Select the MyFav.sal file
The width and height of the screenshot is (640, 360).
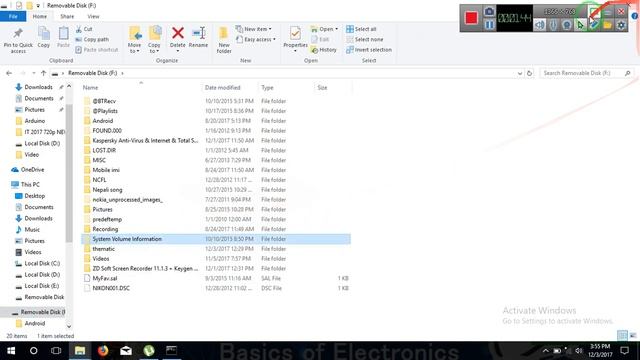pos(105,278)
